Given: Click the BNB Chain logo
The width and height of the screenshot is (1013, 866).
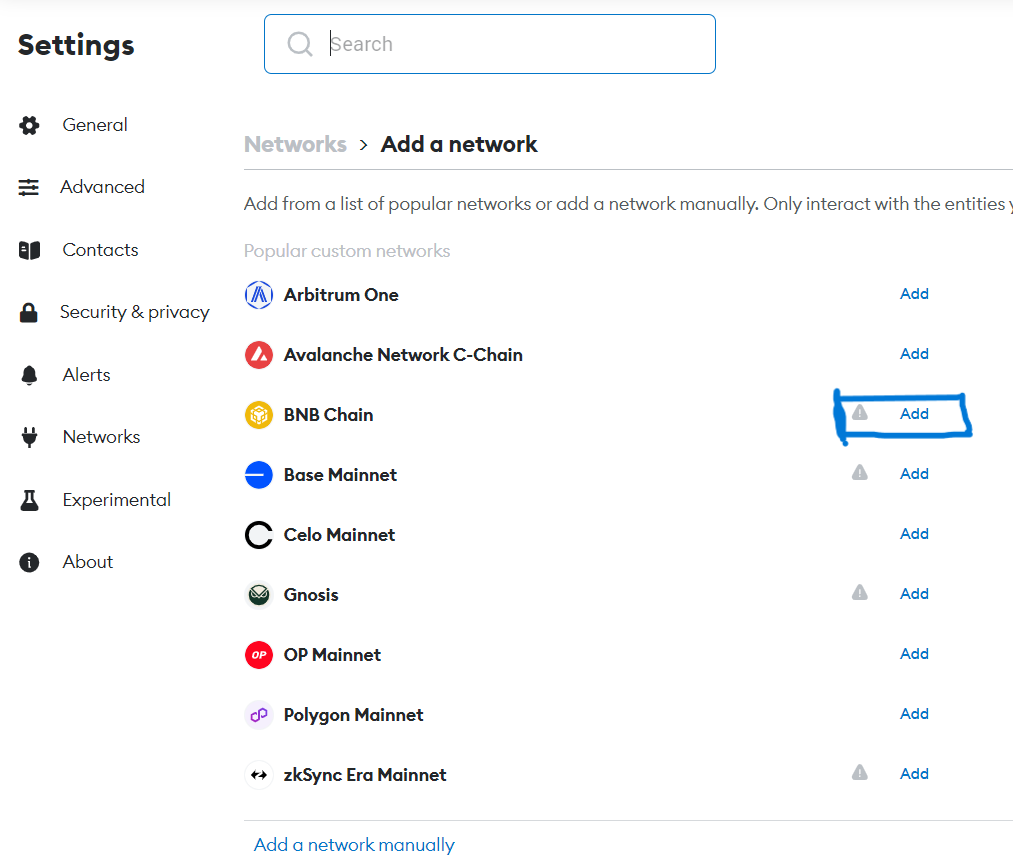Looking at the screenshot, I should pyautogui.click(x=258, y=415).
